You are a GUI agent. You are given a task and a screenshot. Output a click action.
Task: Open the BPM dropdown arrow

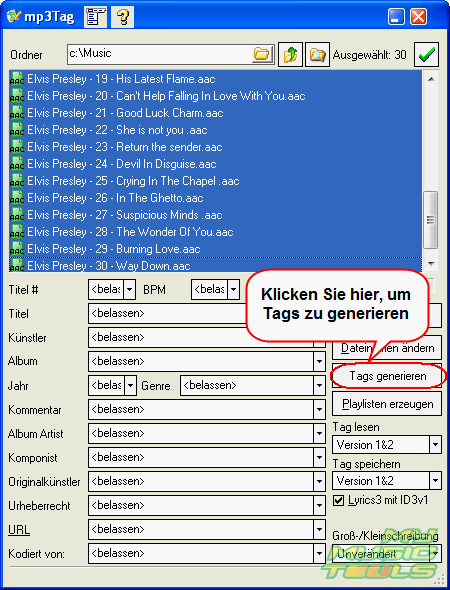point(234,289)
